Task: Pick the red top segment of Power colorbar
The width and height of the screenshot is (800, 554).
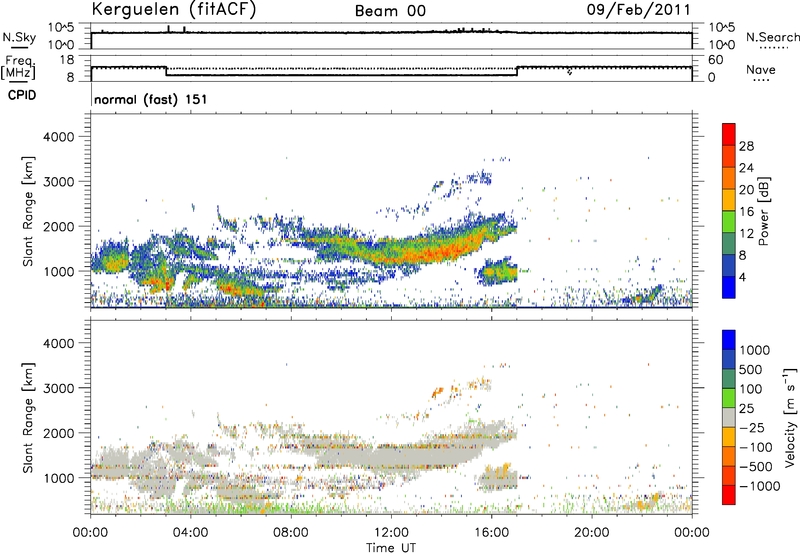Action: click(x=729, y=134)
